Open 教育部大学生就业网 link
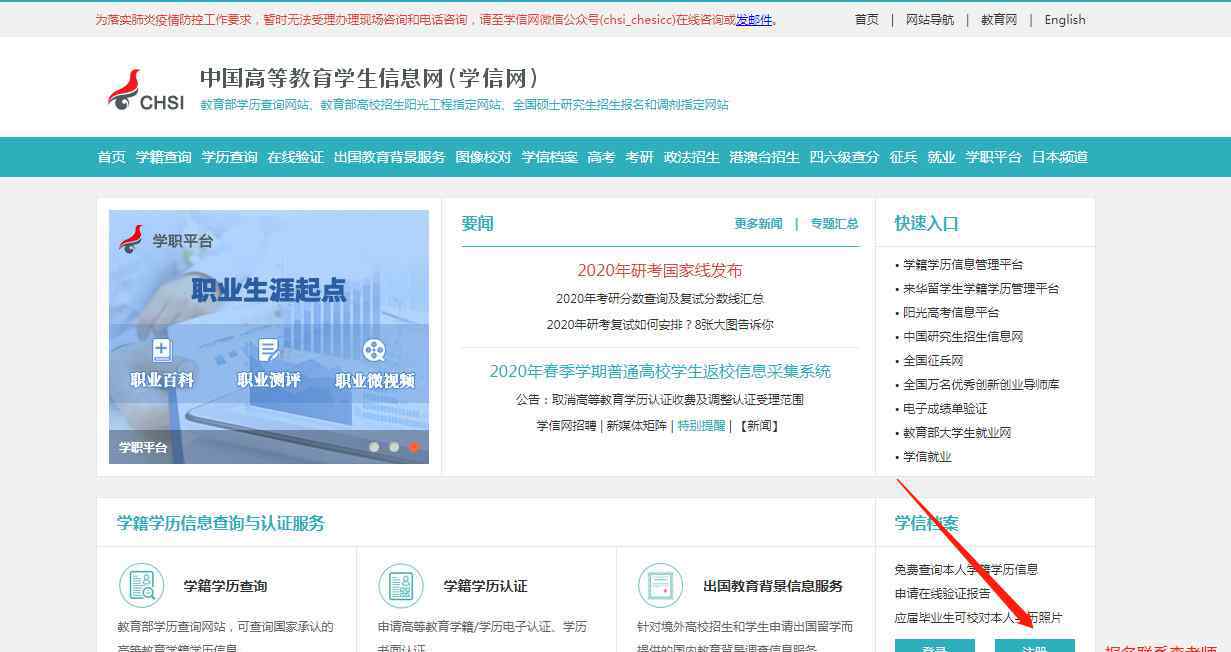 point(957,433)
